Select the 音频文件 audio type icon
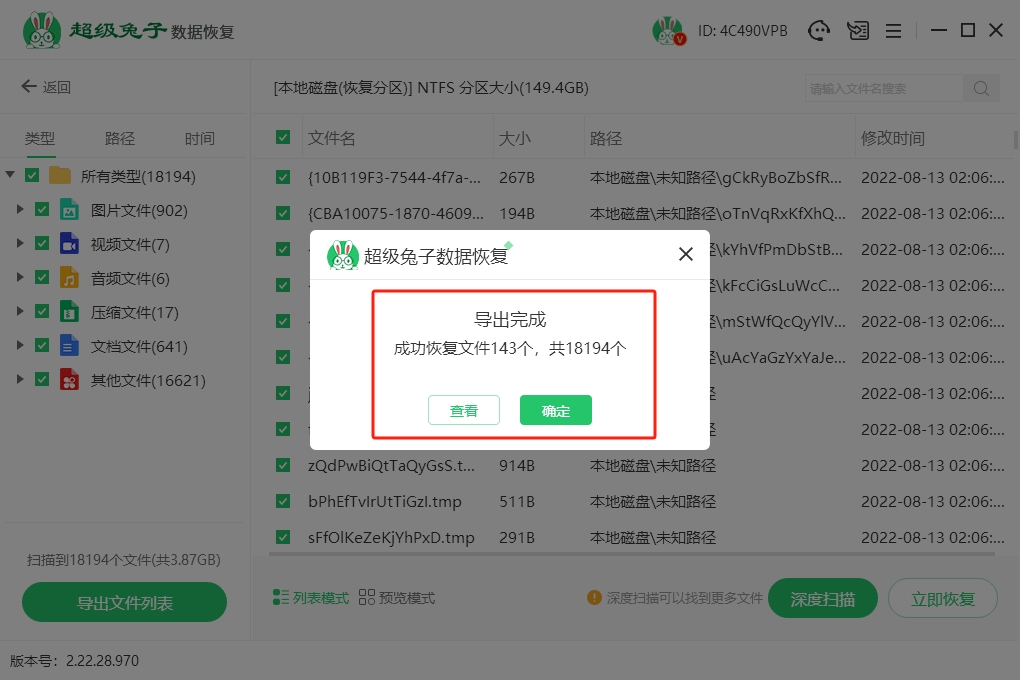 pos(69,278)
